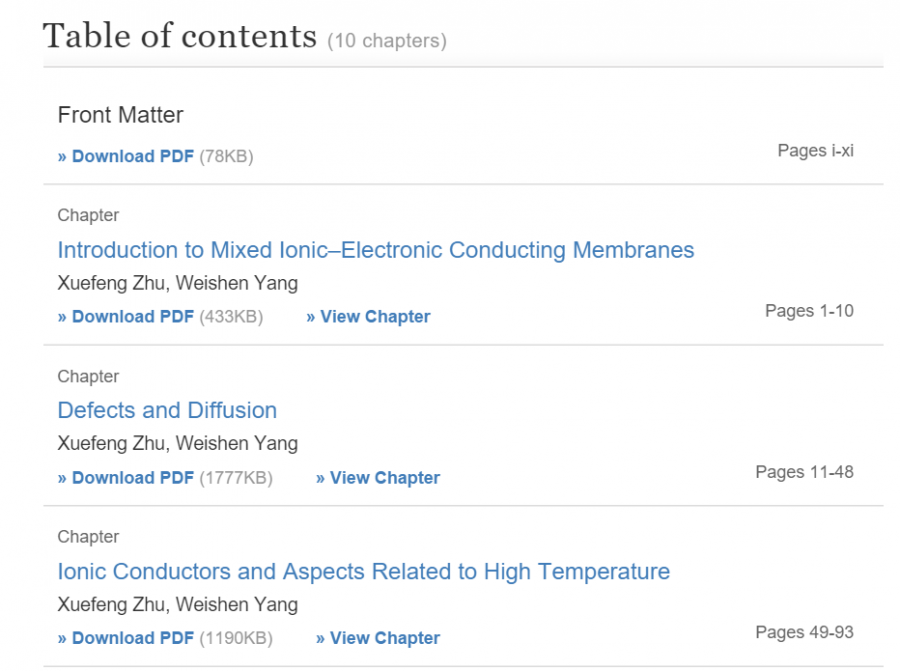This screenshot has height=671, width=900.
Task: Download the 433KB Introduction chapter PDF
Action: 126,317
